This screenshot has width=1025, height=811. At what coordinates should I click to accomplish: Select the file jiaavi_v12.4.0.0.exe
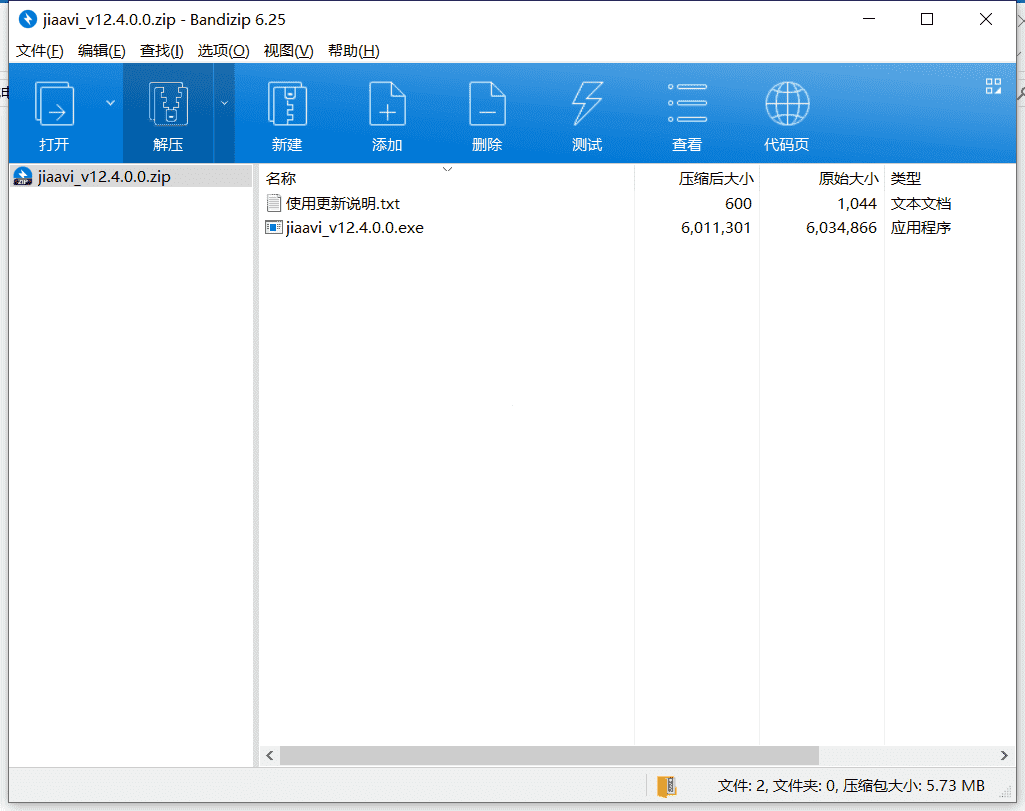pyautogui.click(x=354, y=228)
